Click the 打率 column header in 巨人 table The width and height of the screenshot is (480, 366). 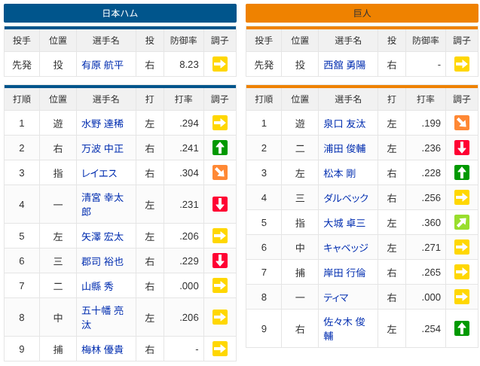[426, 99]
